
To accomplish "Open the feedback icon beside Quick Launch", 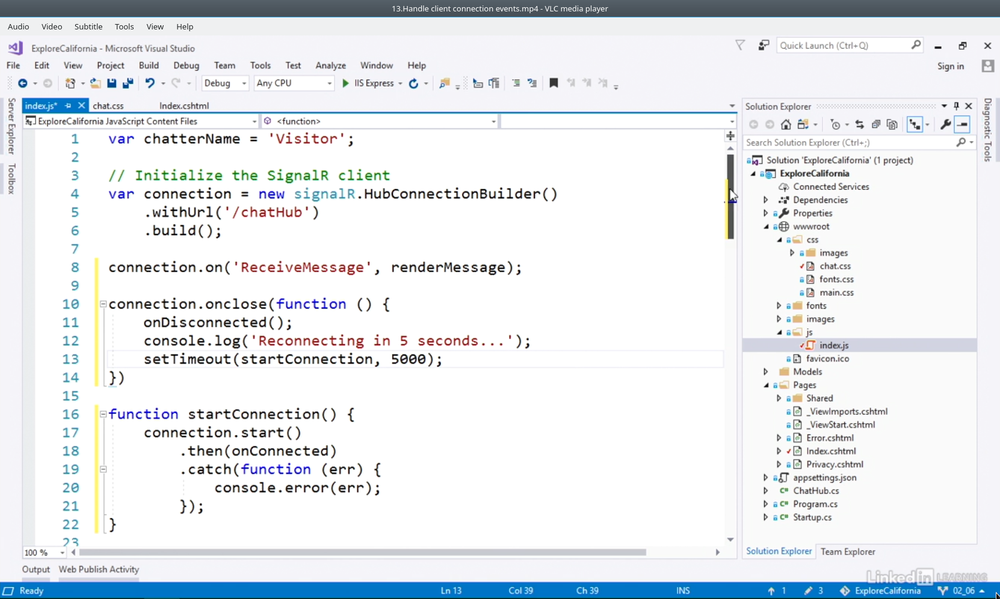I will point(763,45).
